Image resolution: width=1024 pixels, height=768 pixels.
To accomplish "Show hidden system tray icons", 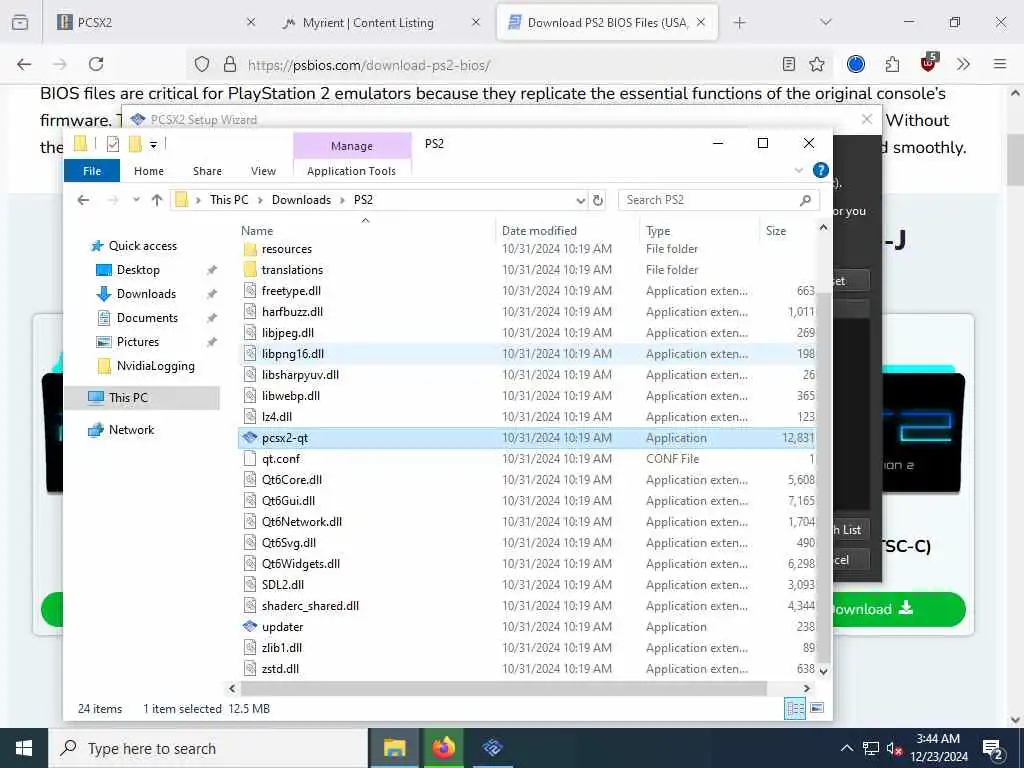I will 846,748.
